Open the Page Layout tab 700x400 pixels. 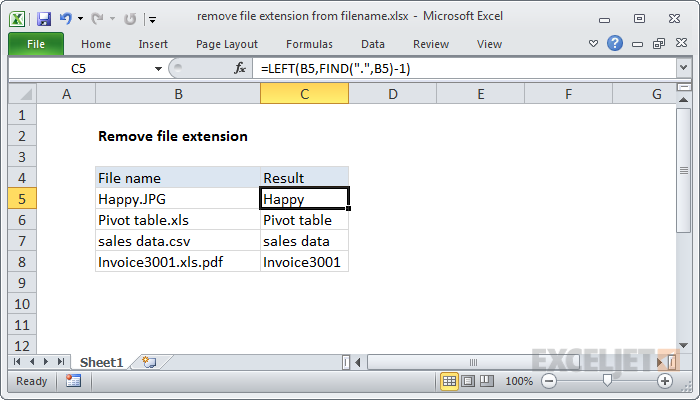(227, 44)
